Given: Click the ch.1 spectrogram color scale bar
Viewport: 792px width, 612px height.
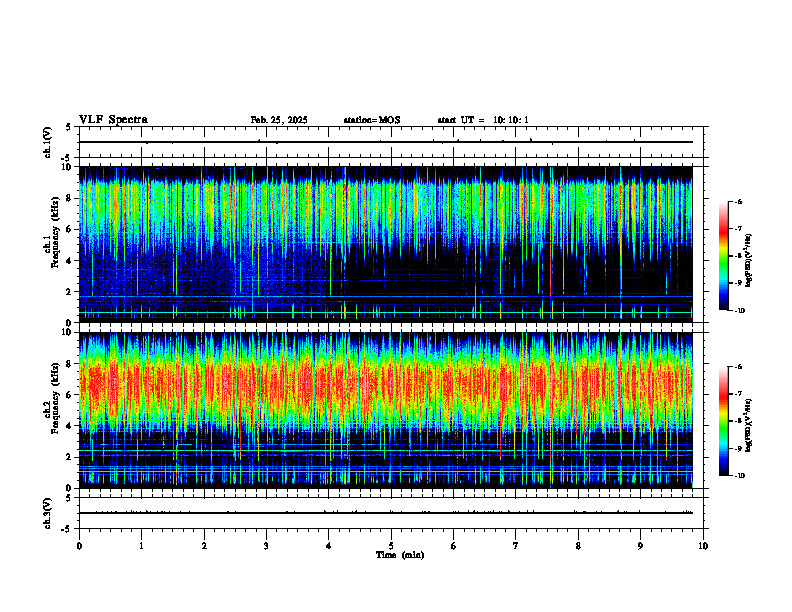Looking at the screenshot, I should point(724,256).
